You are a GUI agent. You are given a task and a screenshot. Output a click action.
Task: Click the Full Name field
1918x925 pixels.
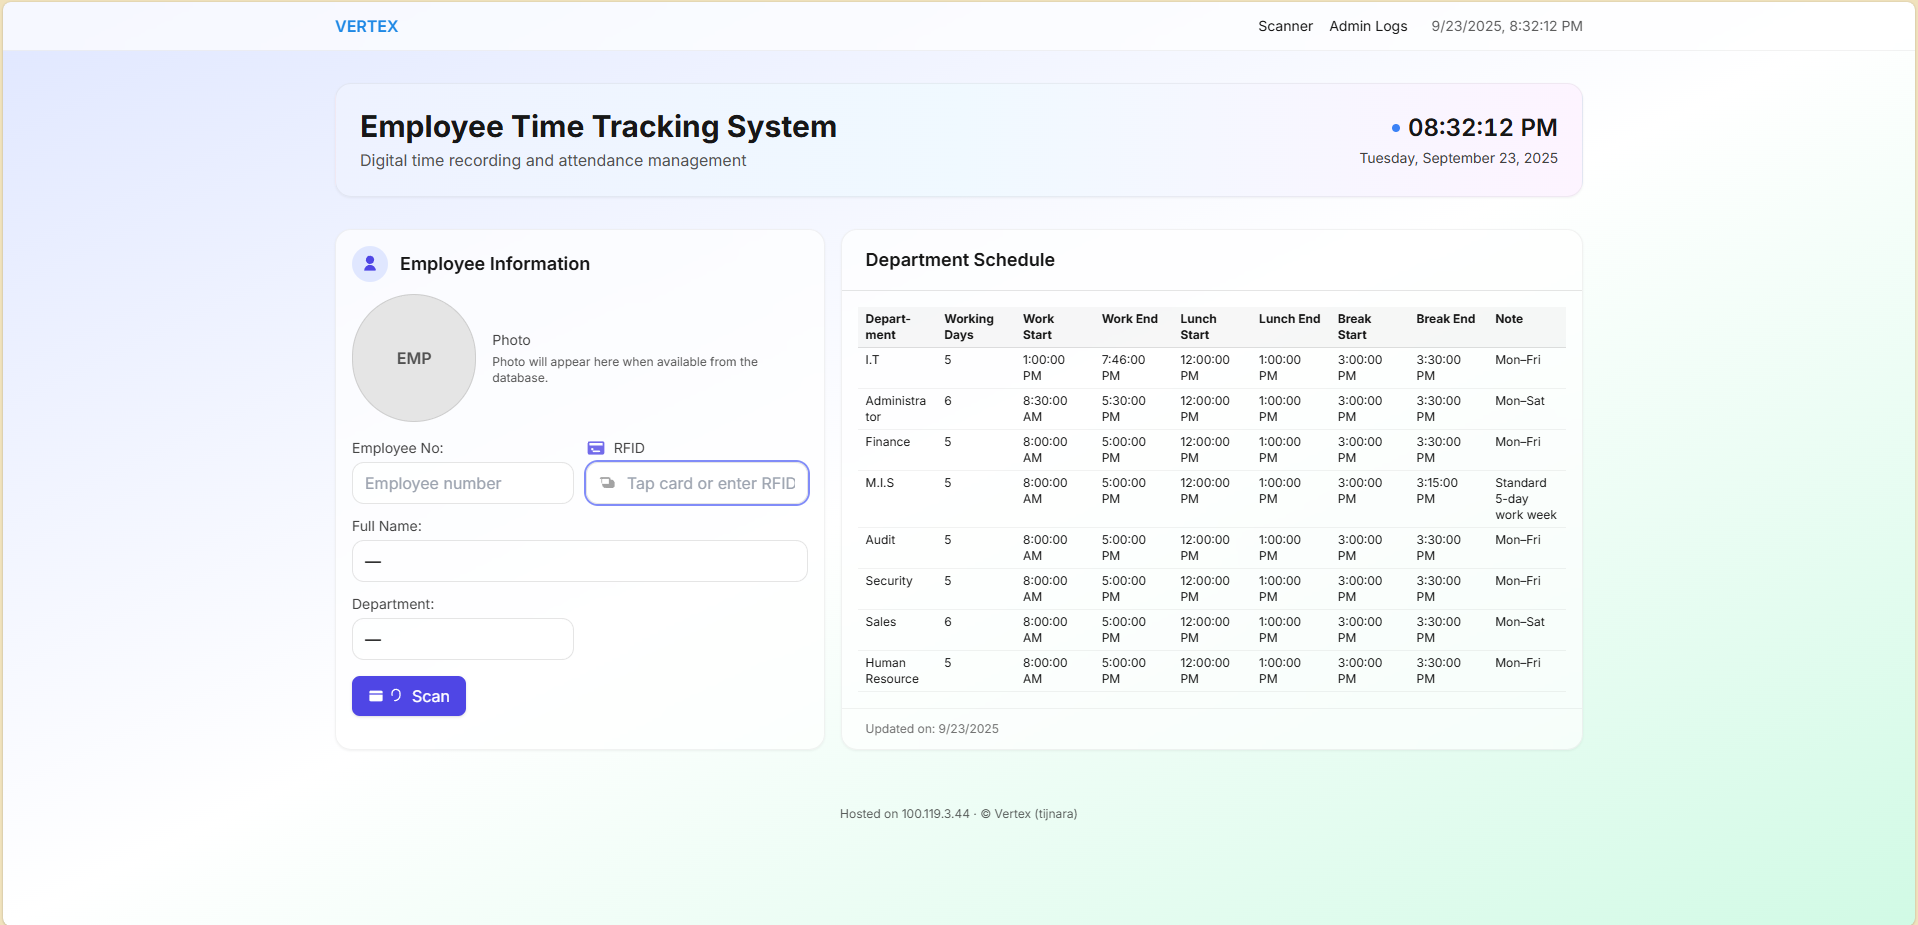tap(579, 561)
